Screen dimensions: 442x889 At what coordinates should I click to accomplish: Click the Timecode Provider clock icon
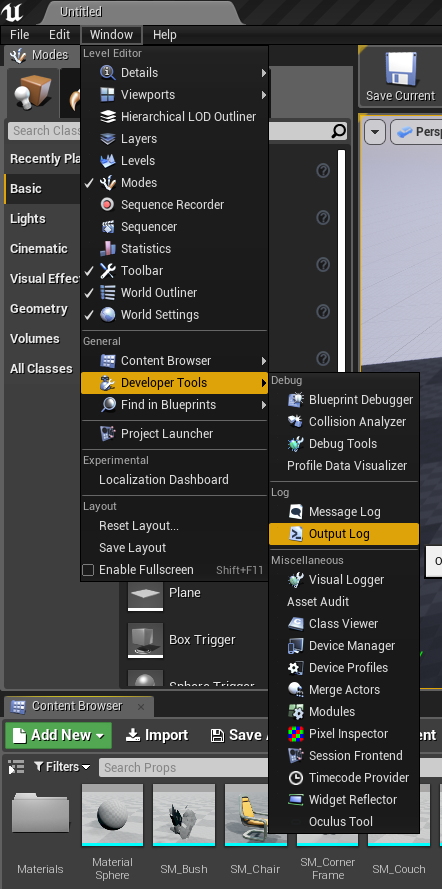(296, 778)
